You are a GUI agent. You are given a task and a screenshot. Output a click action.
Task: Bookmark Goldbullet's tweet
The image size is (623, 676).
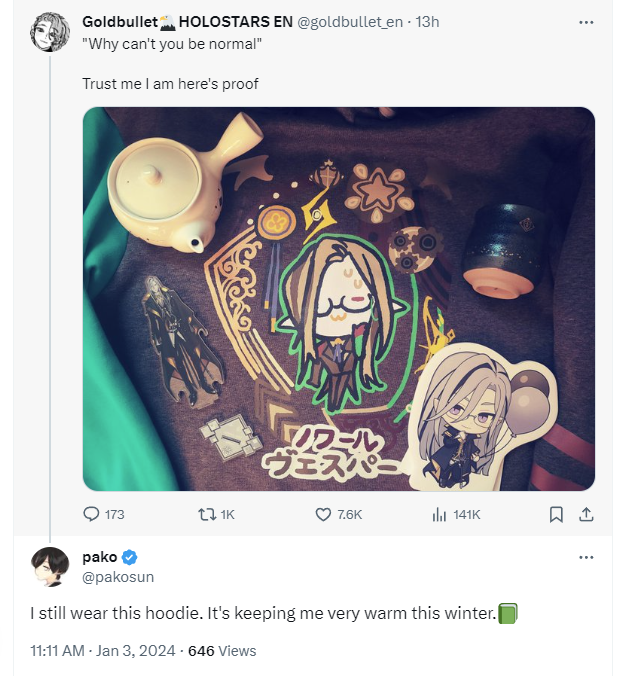pyautogui.click(x=556, y=514)
